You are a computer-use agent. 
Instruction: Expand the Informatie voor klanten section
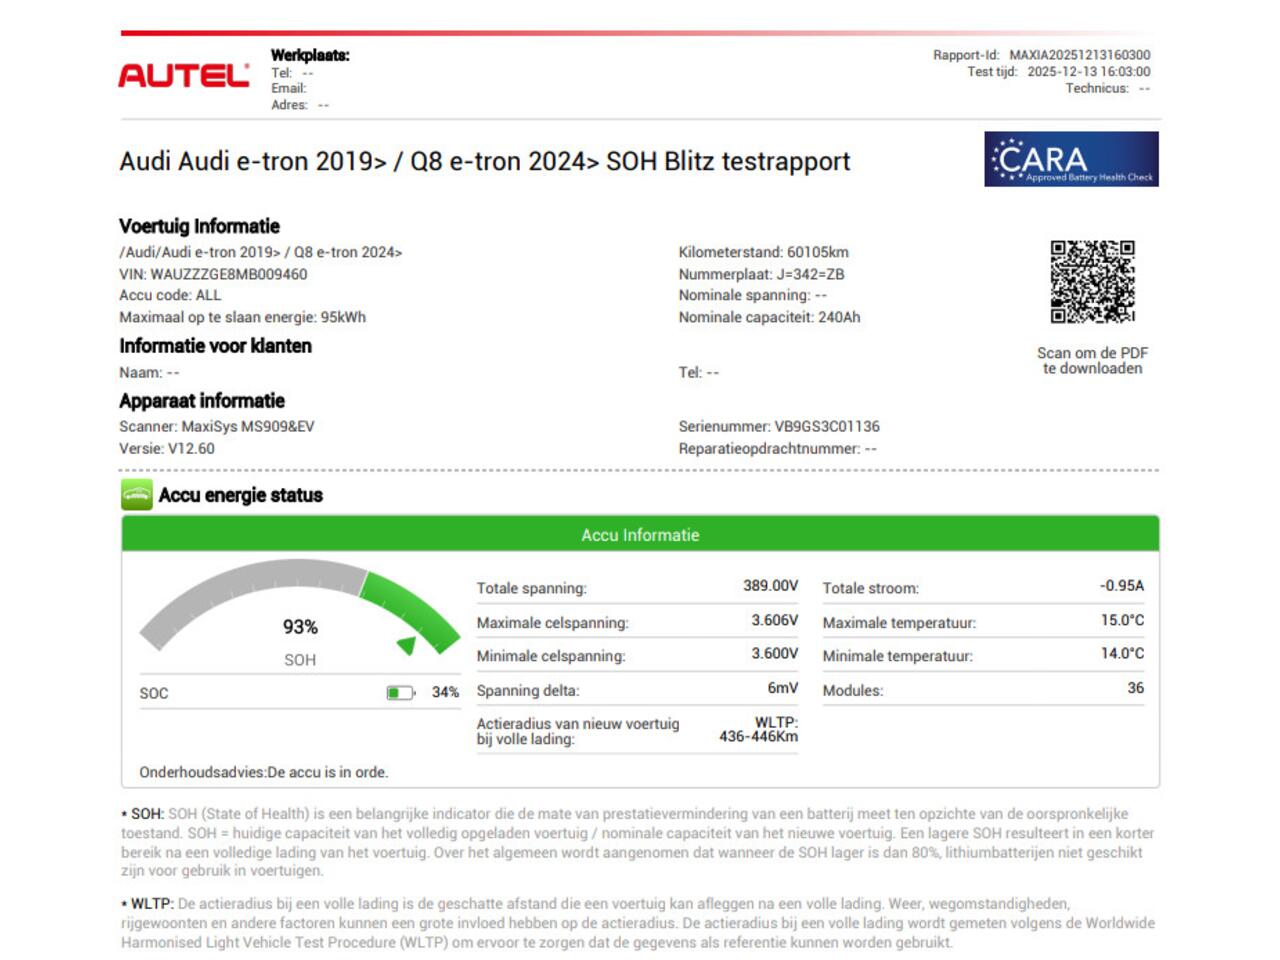pyautogui.click(x=216, y=346)
